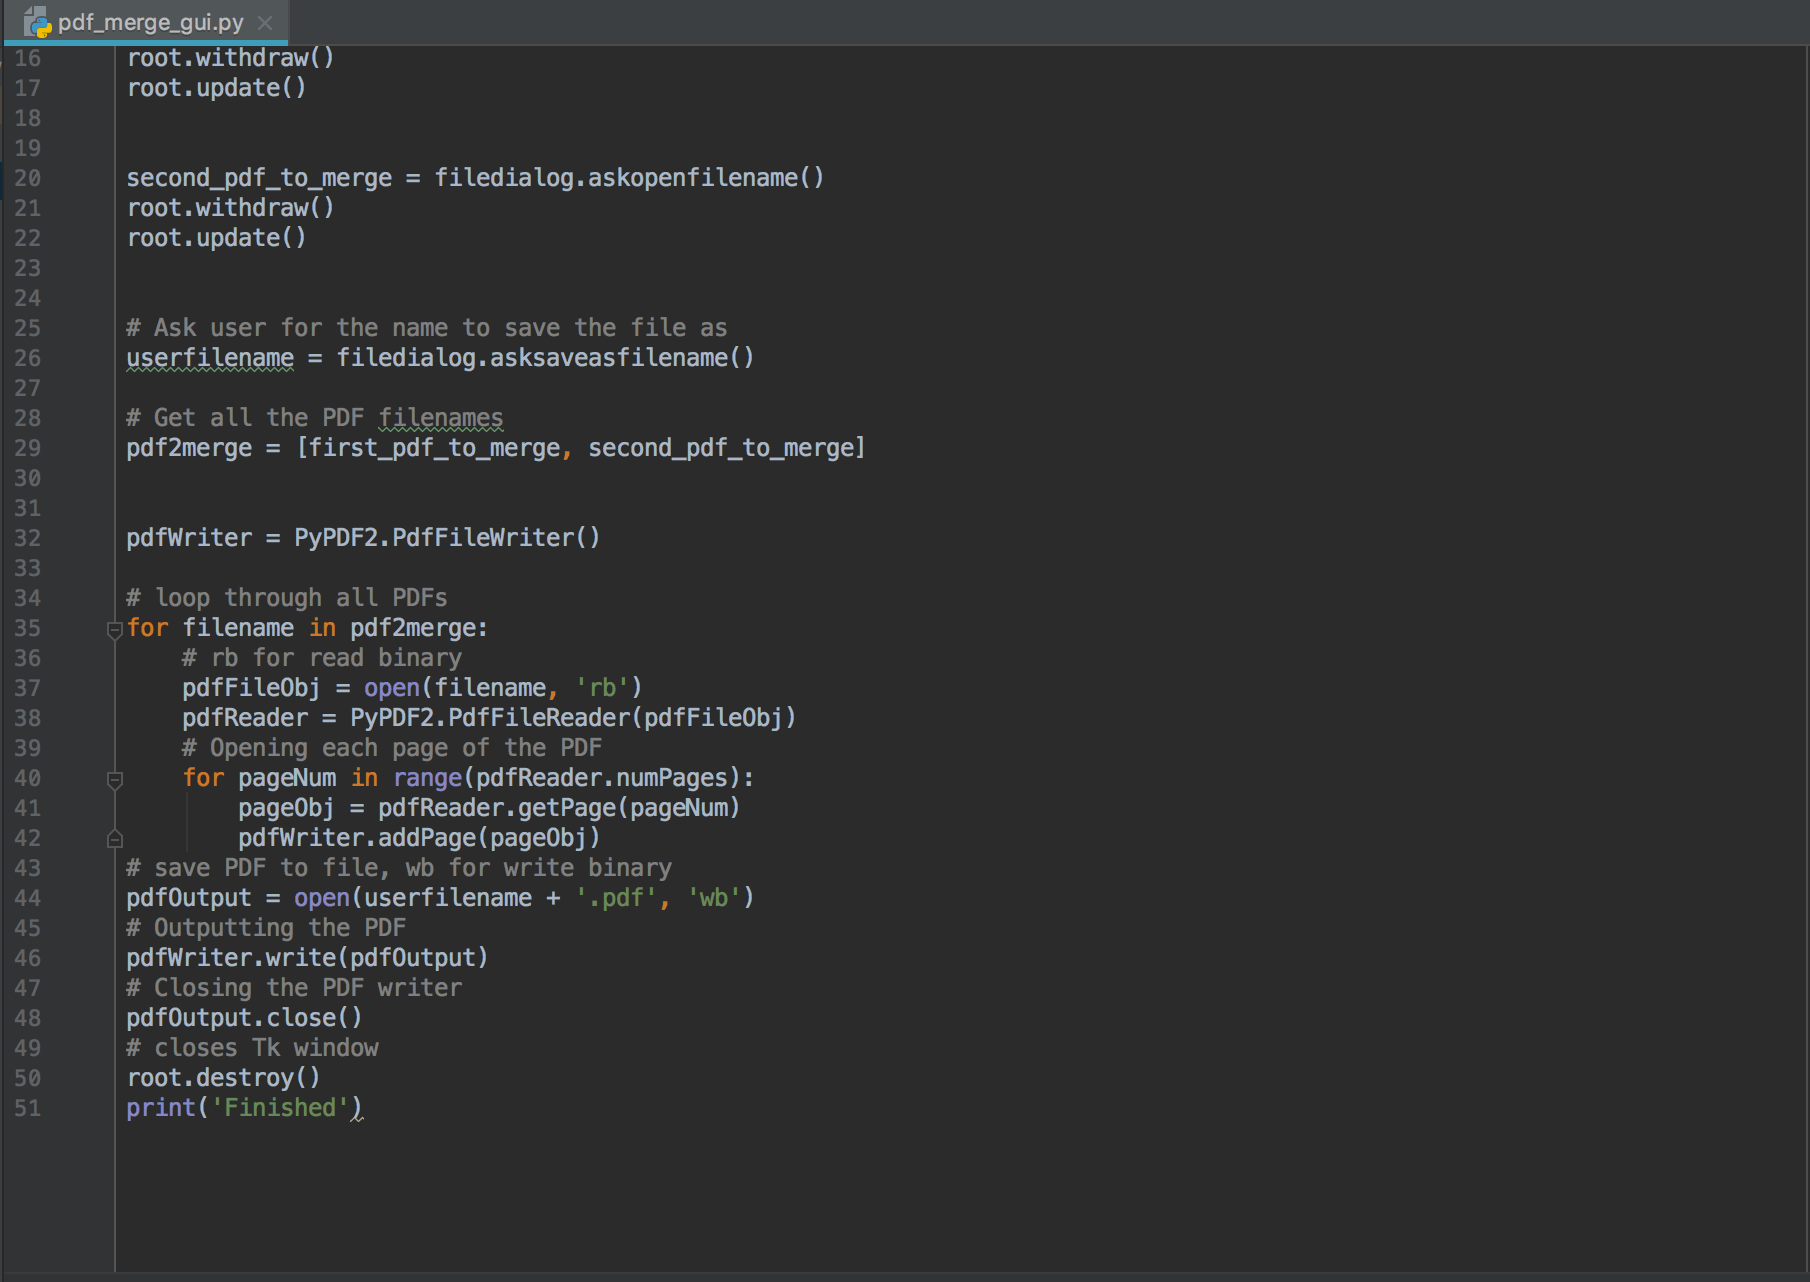Click the asksaveasfilename call on line 26
1810x1282 pixels.
click(608, 358)
